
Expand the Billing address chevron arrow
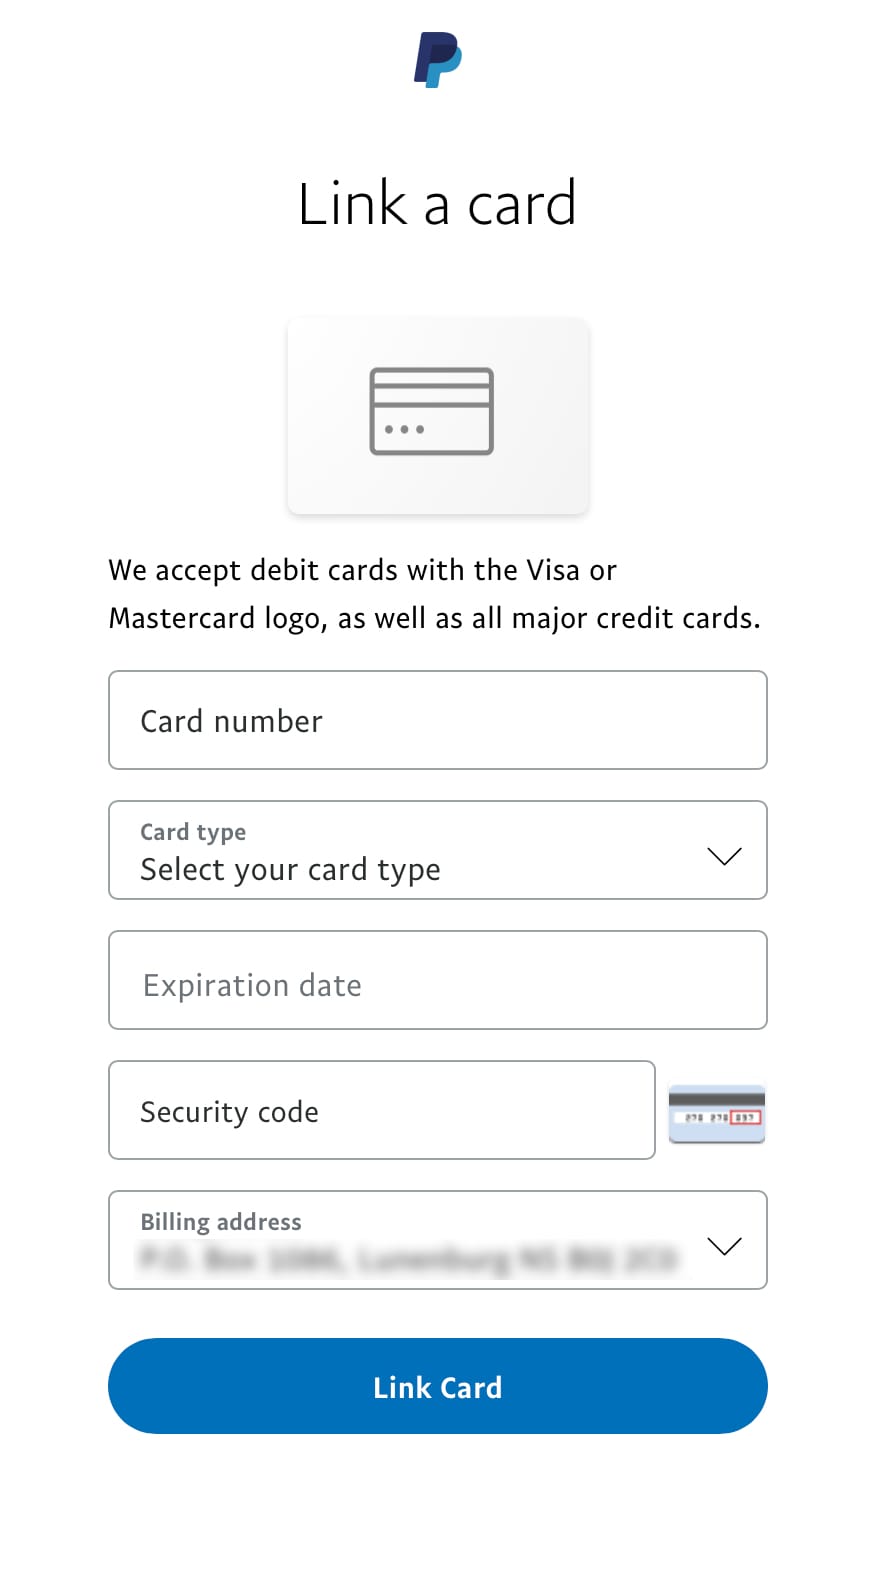click(724, 1245)
